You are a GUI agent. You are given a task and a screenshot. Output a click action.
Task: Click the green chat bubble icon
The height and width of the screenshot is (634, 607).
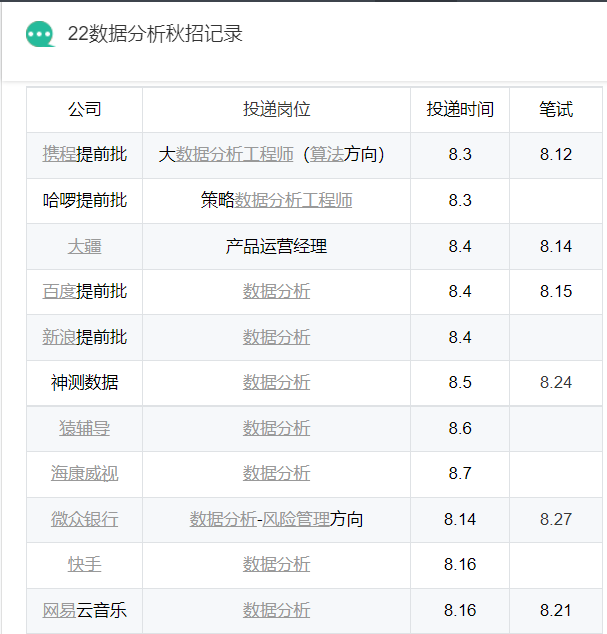pyautogui.click(x=40, y=34)
